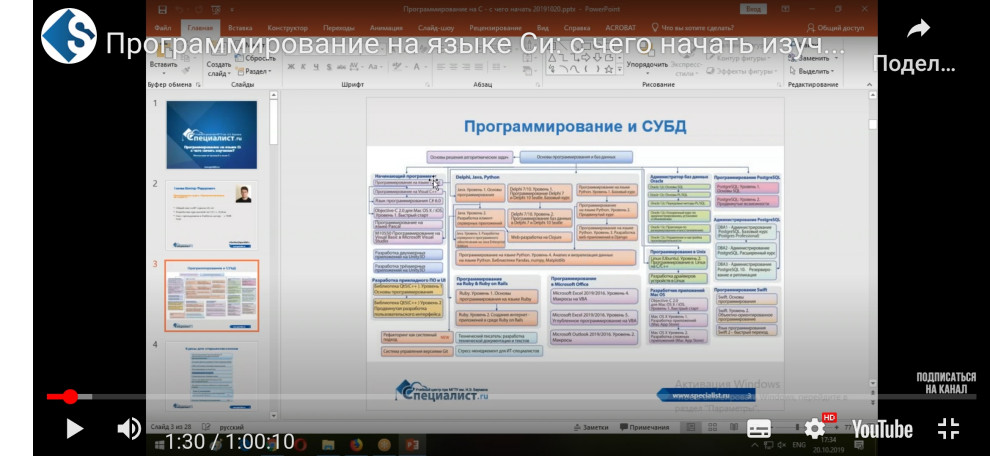Select slide 2 thumbnail in panel
The height and width of the screenshot is (456, 990).
pos(211,212)
